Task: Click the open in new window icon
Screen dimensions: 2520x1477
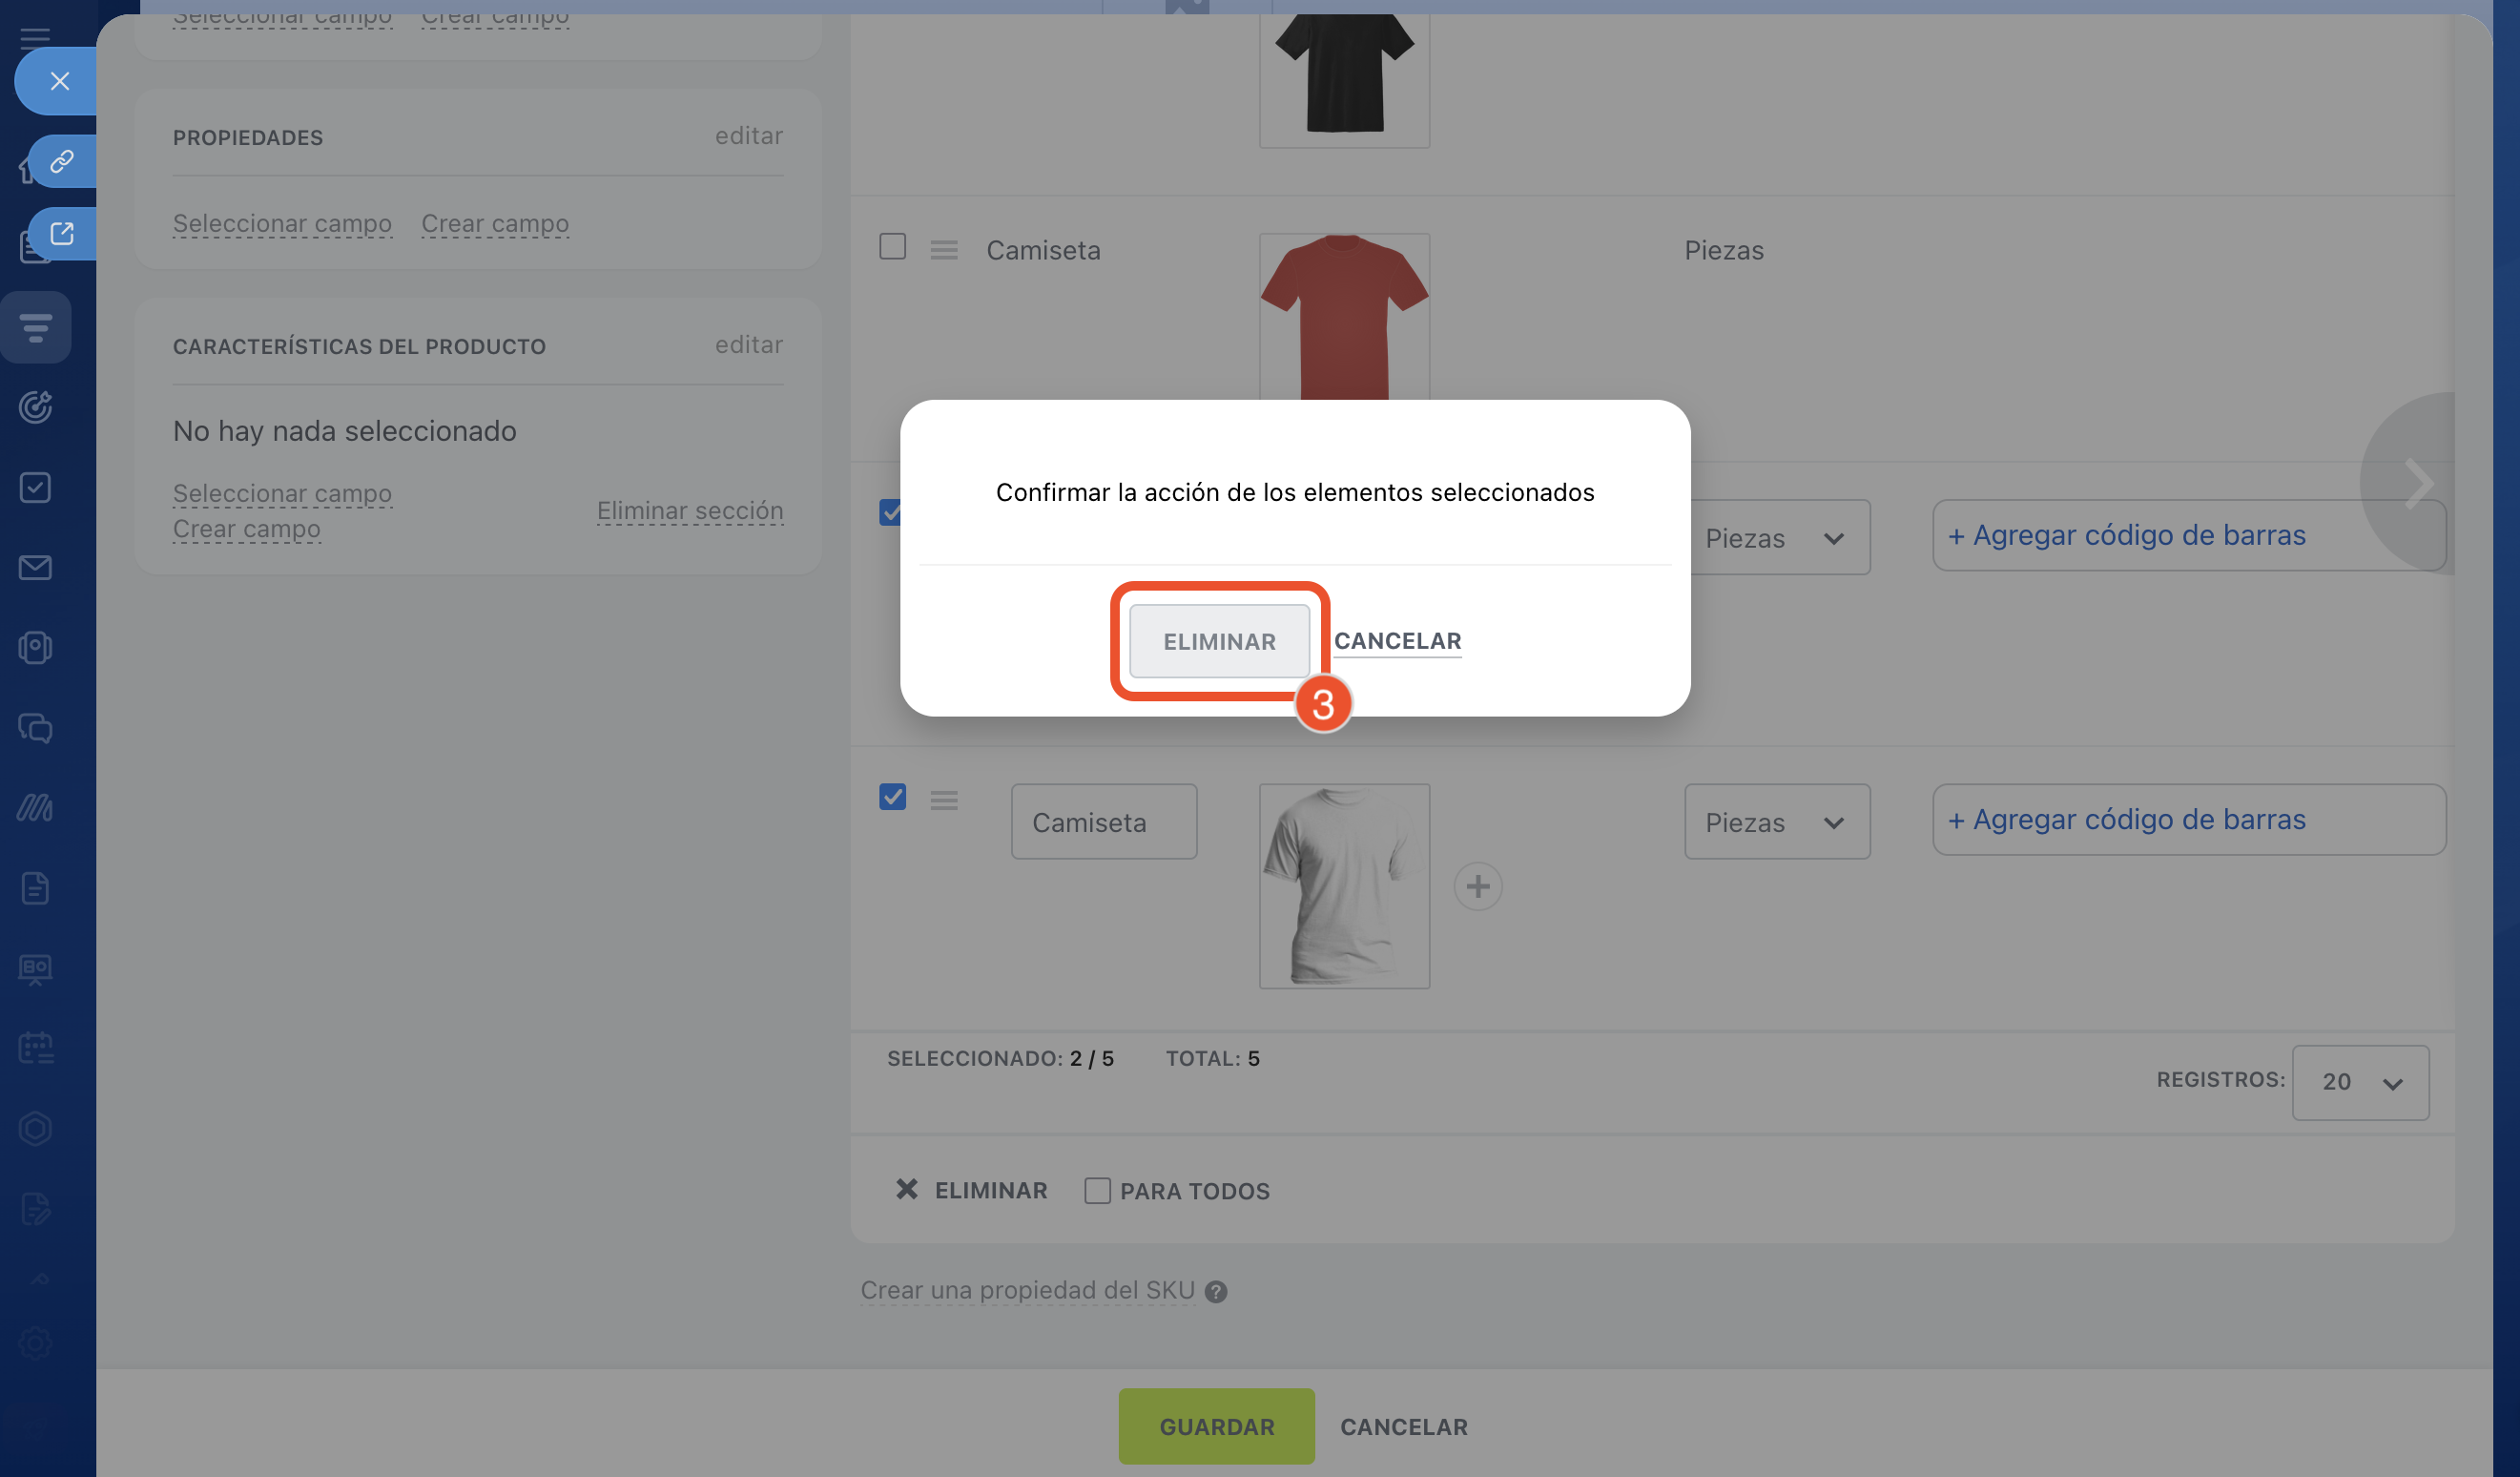Action: [62, 234]
